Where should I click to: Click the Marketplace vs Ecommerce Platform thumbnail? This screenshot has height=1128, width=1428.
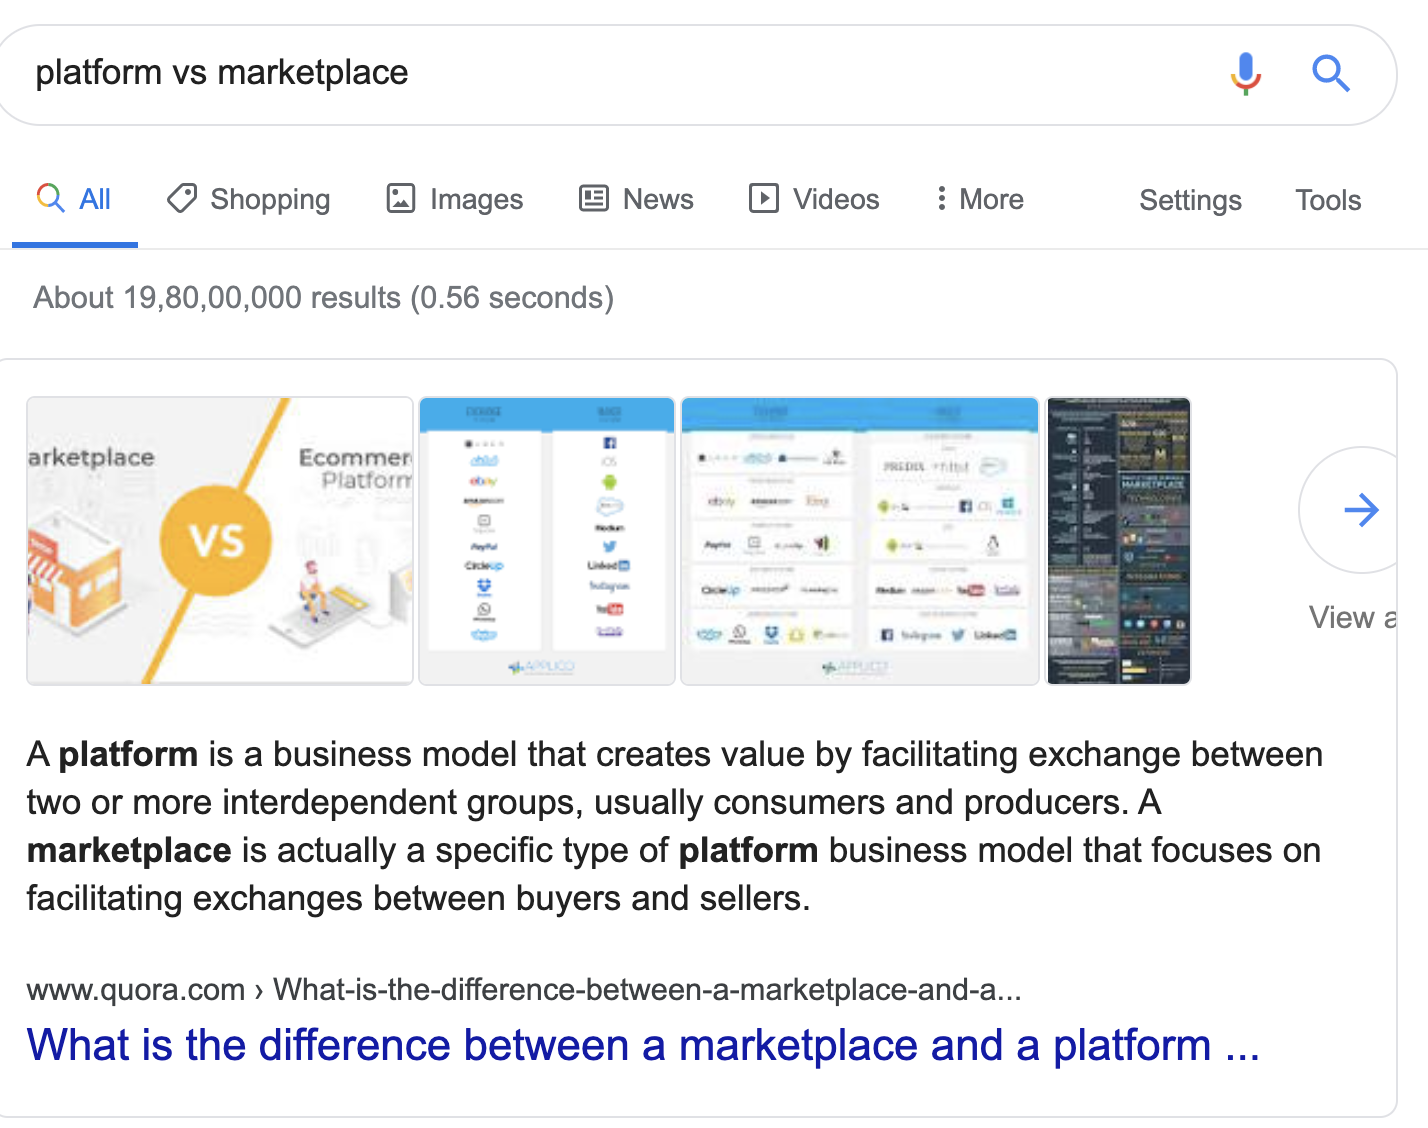coord(219,540)
